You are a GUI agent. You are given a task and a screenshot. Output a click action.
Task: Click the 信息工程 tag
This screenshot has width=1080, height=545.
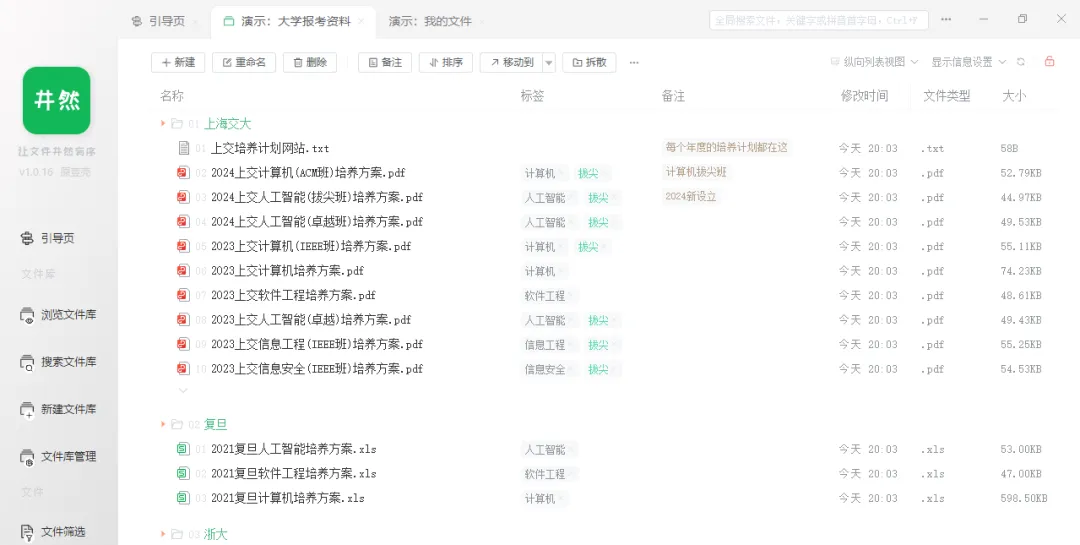click(x=549, y=345)
